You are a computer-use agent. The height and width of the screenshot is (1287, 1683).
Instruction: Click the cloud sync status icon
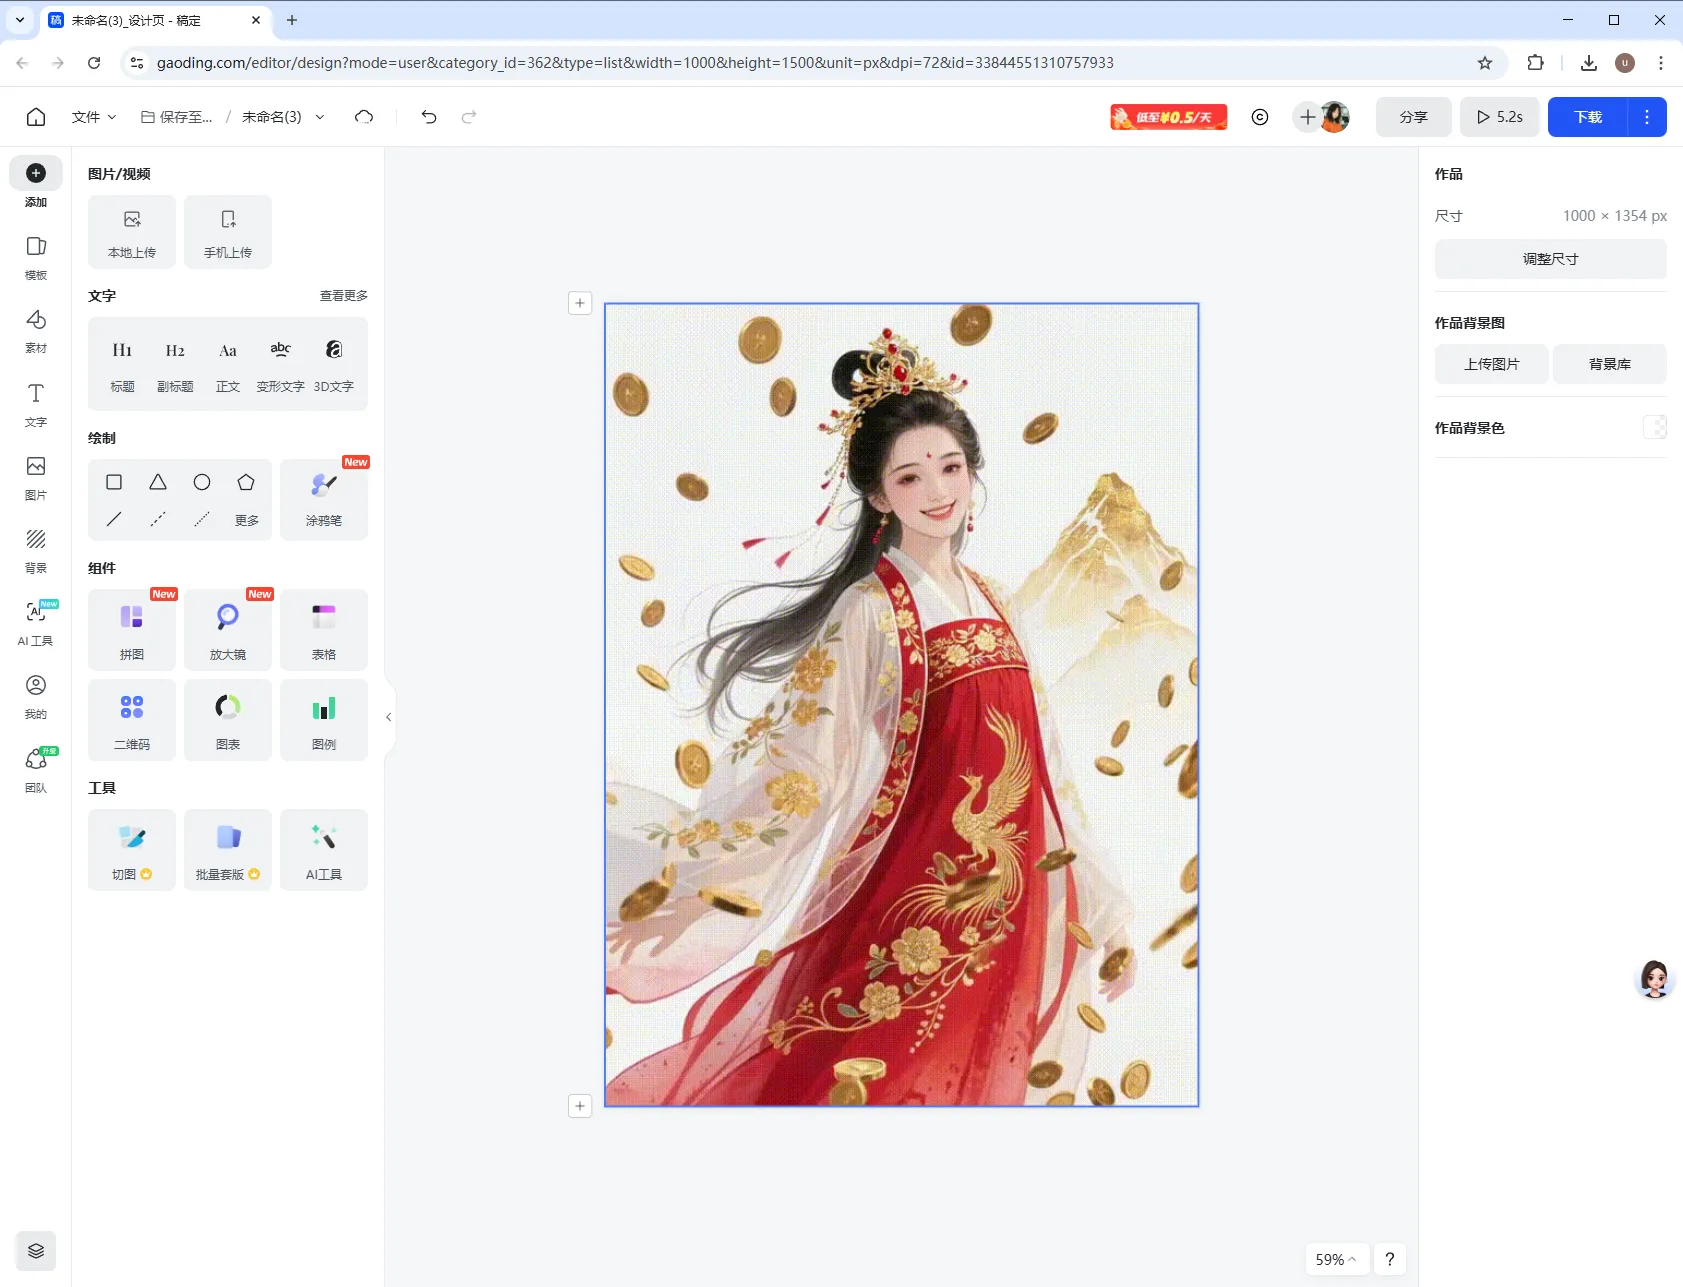tap(364, 117)
